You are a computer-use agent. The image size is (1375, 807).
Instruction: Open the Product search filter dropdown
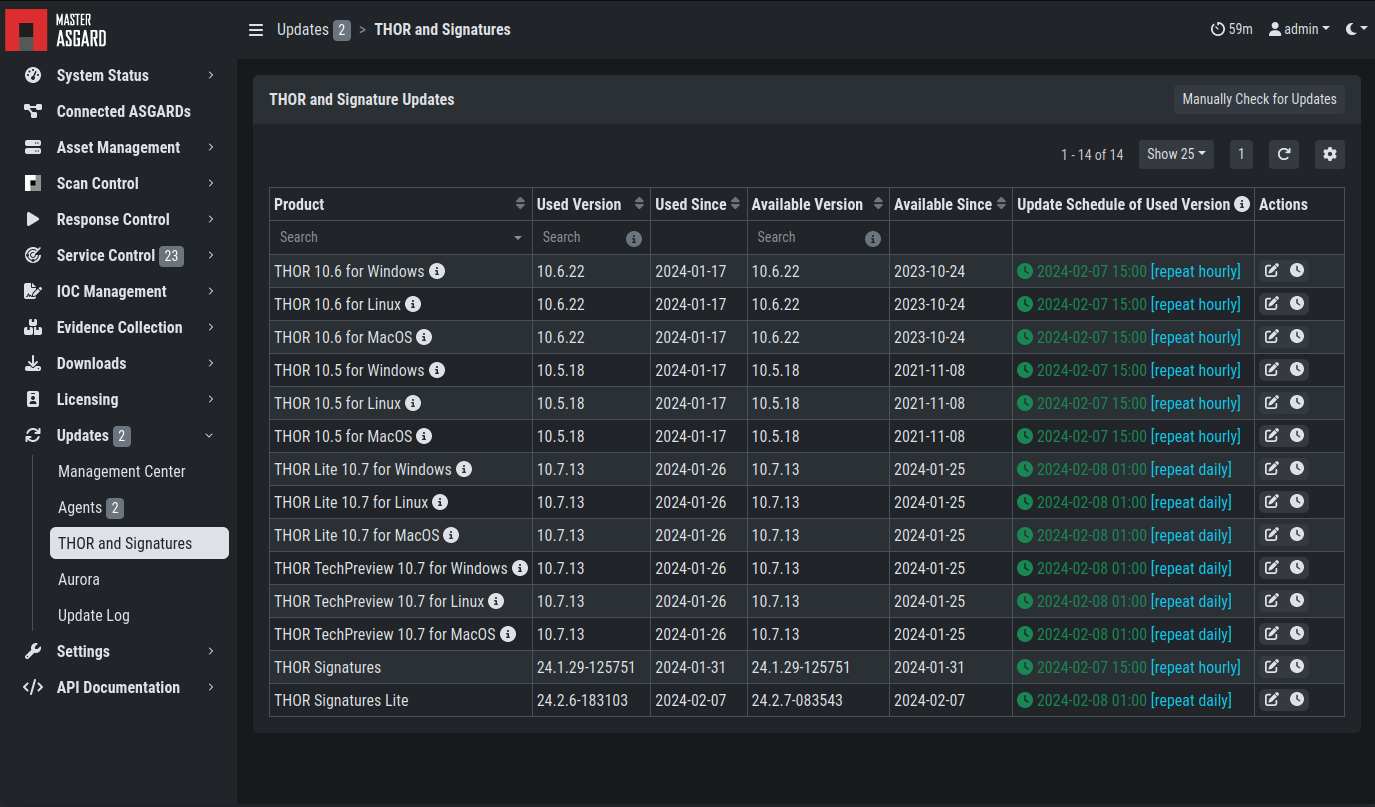(x=401, y=237)
